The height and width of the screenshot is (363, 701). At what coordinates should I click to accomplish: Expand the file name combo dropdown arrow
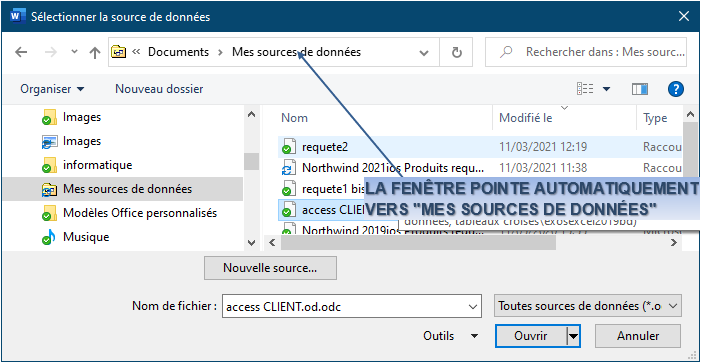click(472, 307)
